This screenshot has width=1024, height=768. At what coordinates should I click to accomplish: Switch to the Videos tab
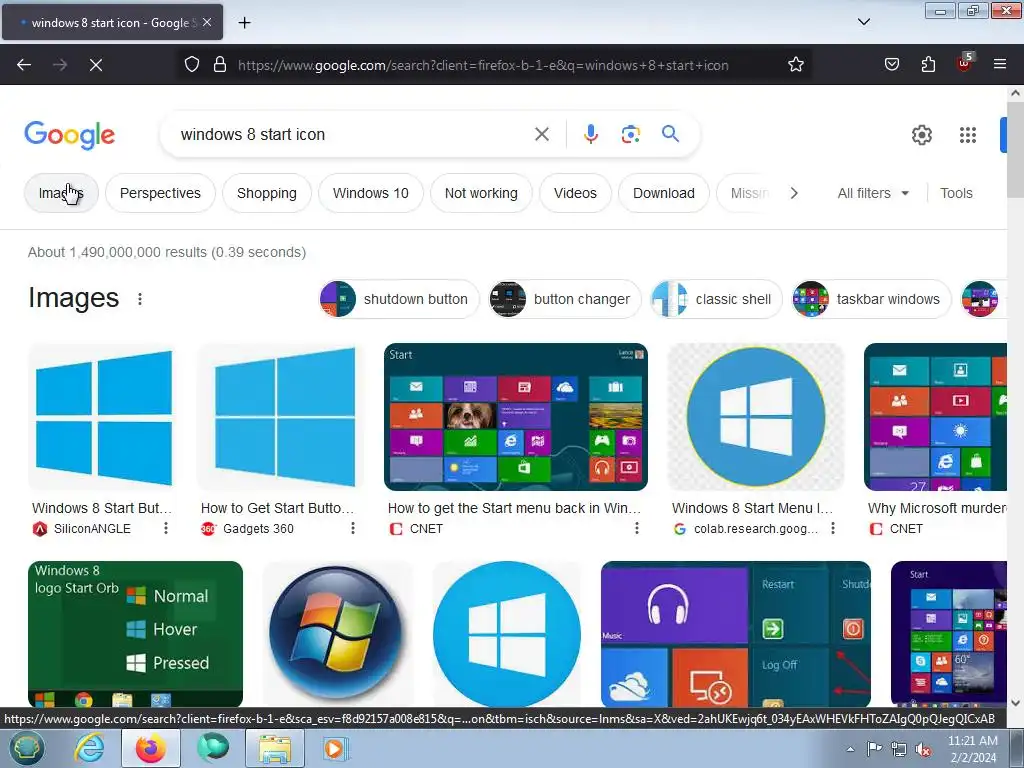[x=575, y=193]
